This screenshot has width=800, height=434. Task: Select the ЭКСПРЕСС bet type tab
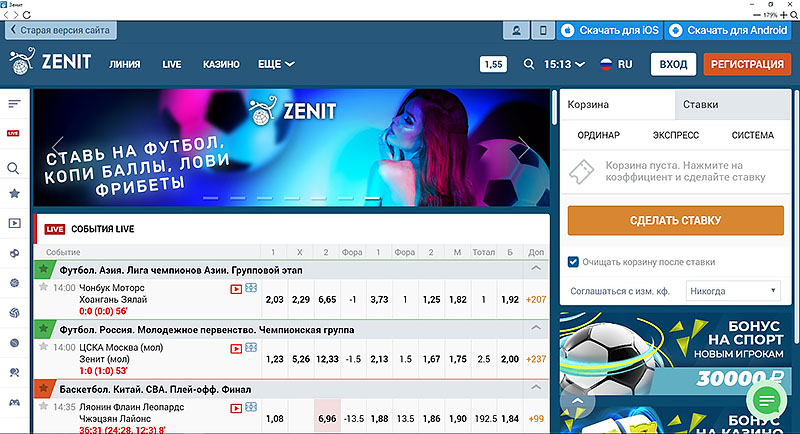point(676,135)
